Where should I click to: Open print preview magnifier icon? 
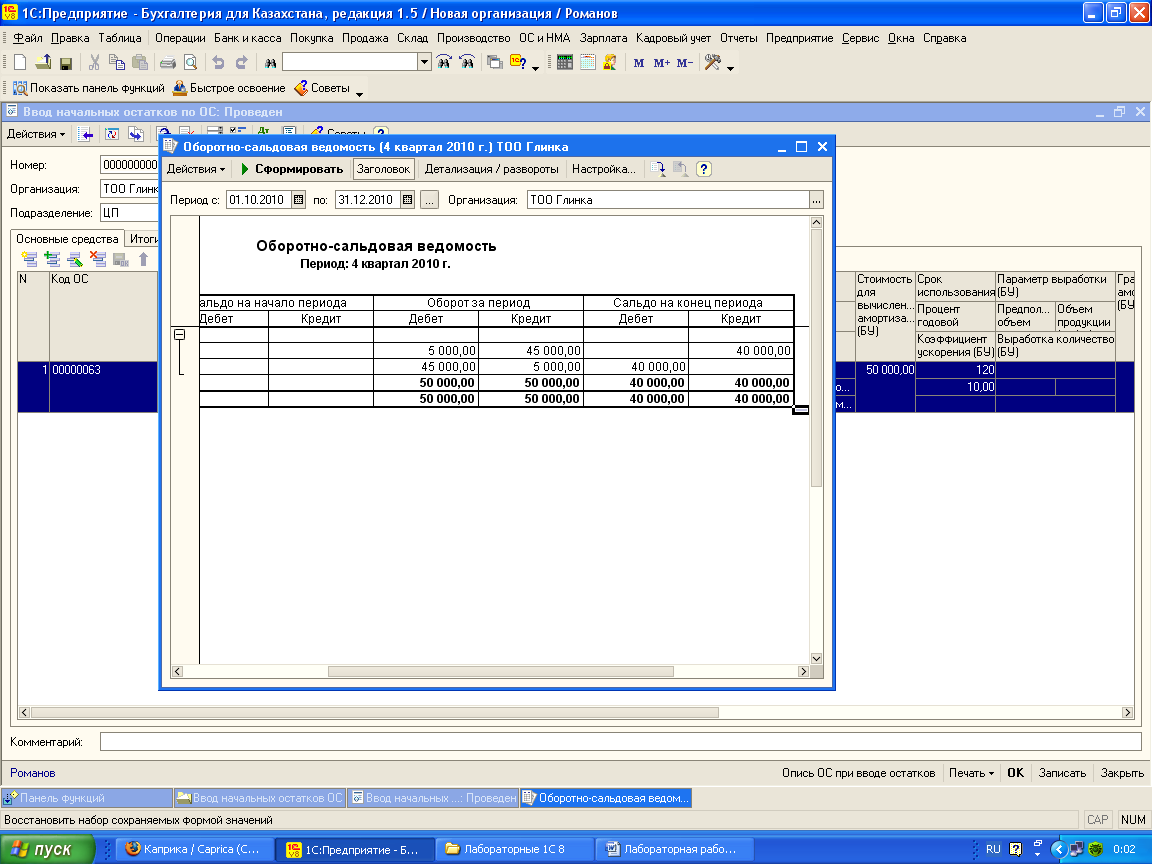[x=190, y=62]
